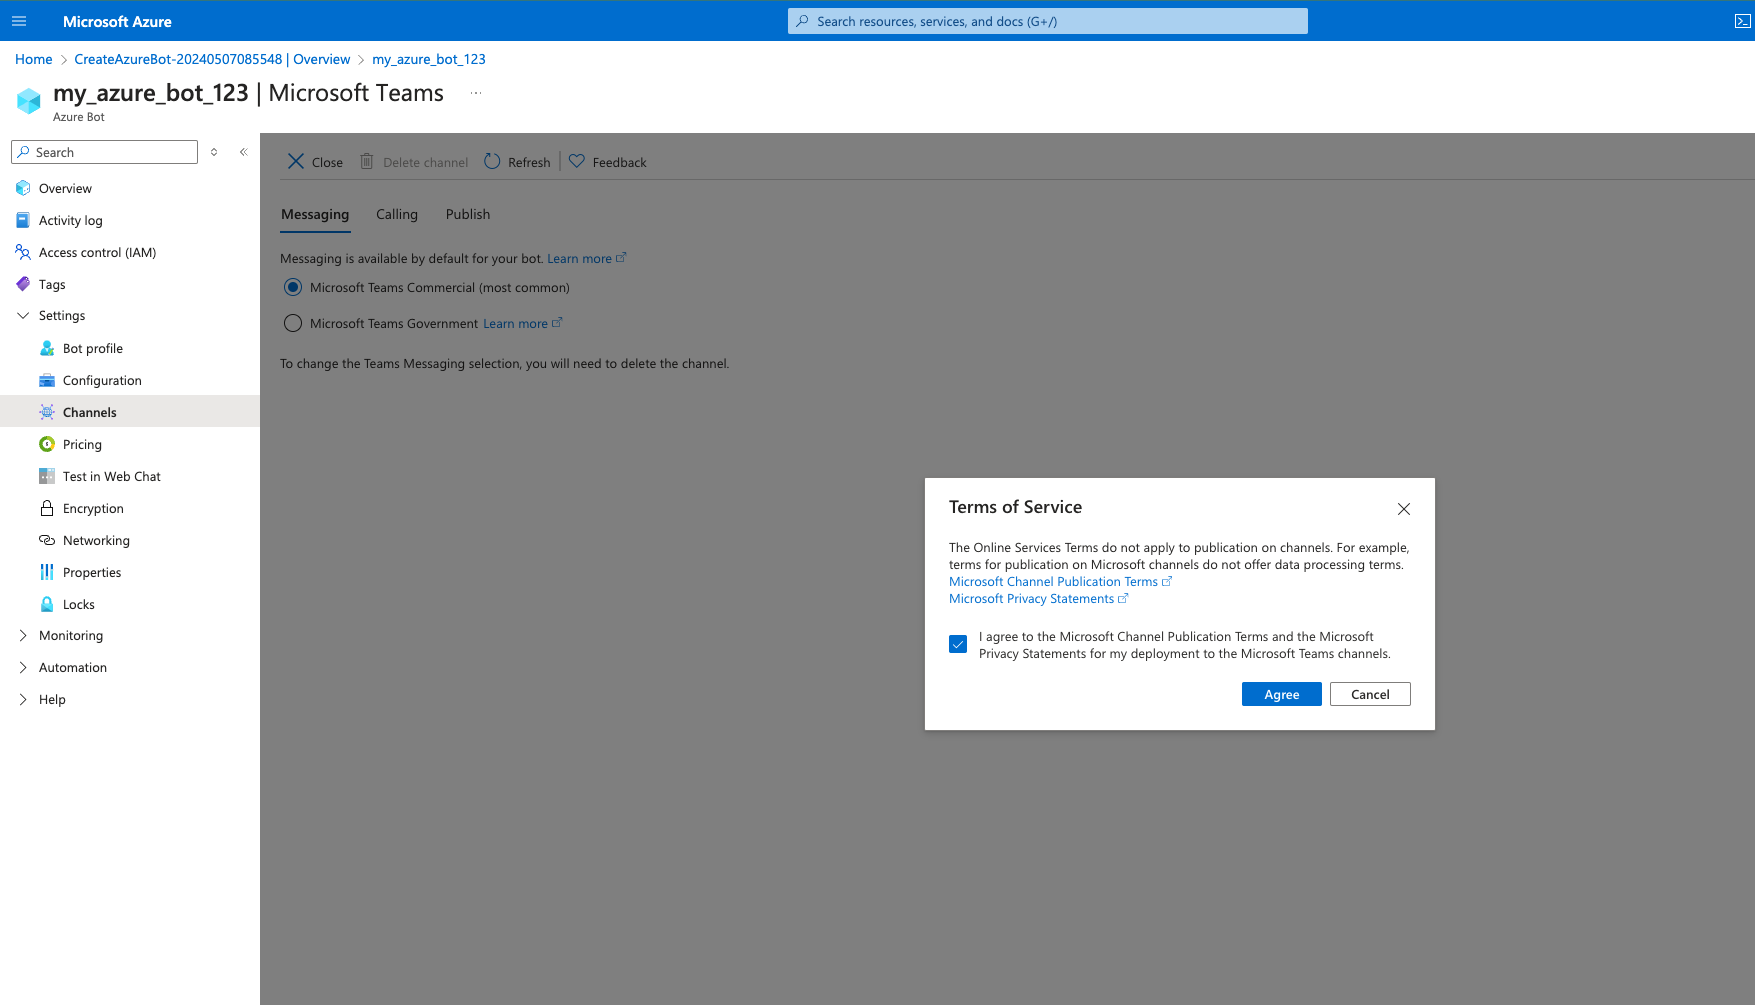This screenshot has width=1755, height=1005.
Task: Open Learn more link after messaging text
Action: [x=586, y=258]
